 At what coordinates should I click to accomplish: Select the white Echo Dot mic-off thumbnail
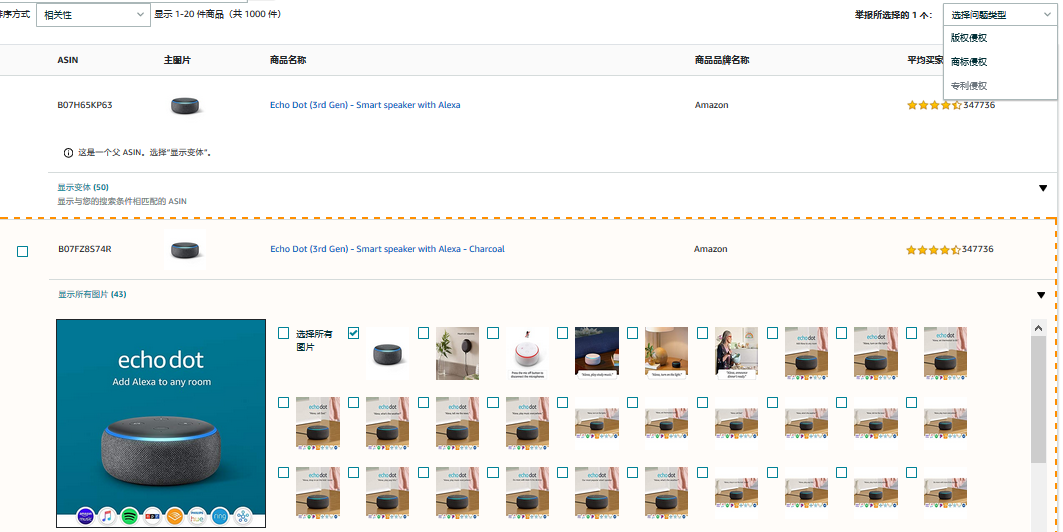(x=527, y=354)
